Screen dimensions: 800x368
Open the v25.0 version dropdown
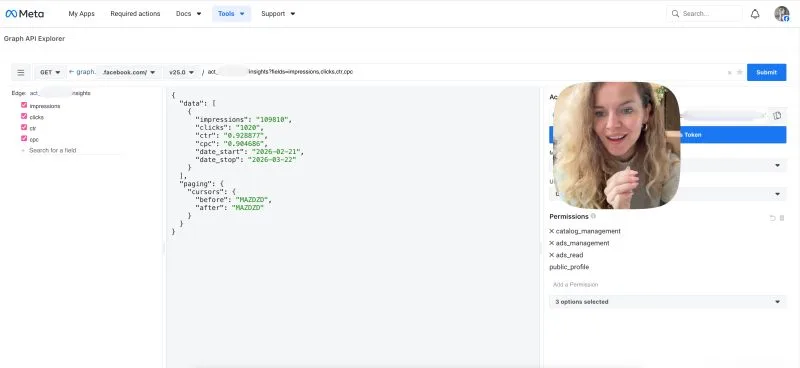(182, 72)
